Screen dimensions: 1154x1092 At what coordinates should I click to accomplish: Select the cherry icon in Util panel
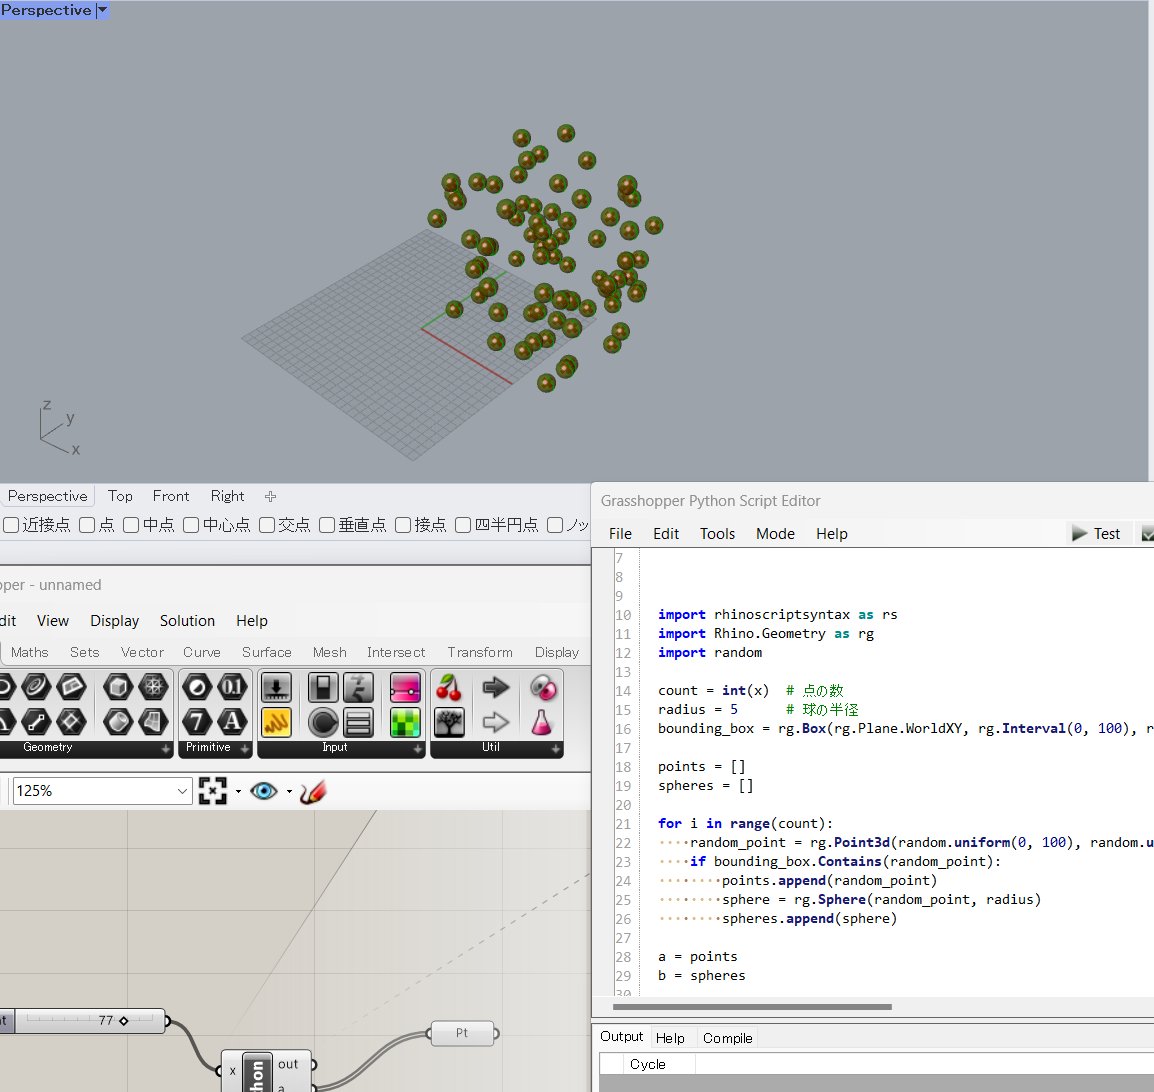coord(449,688)
